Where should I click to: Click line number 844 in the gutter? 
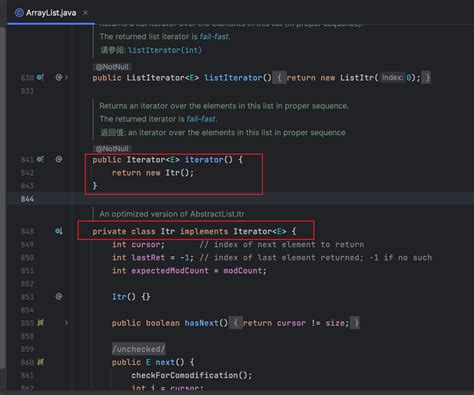point(27,199)
